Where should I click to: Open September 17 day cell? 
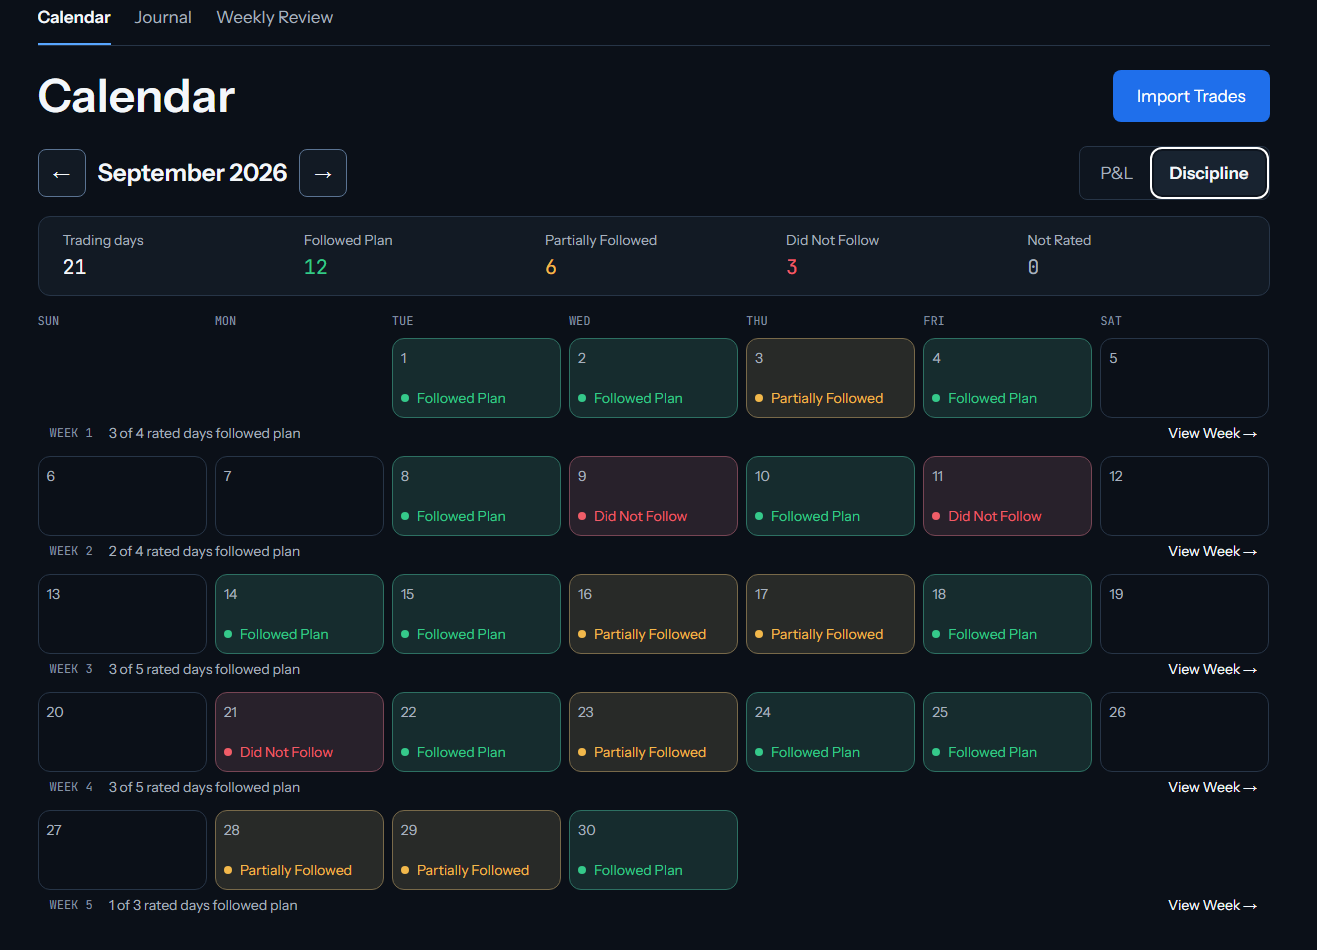coord(830,614)
